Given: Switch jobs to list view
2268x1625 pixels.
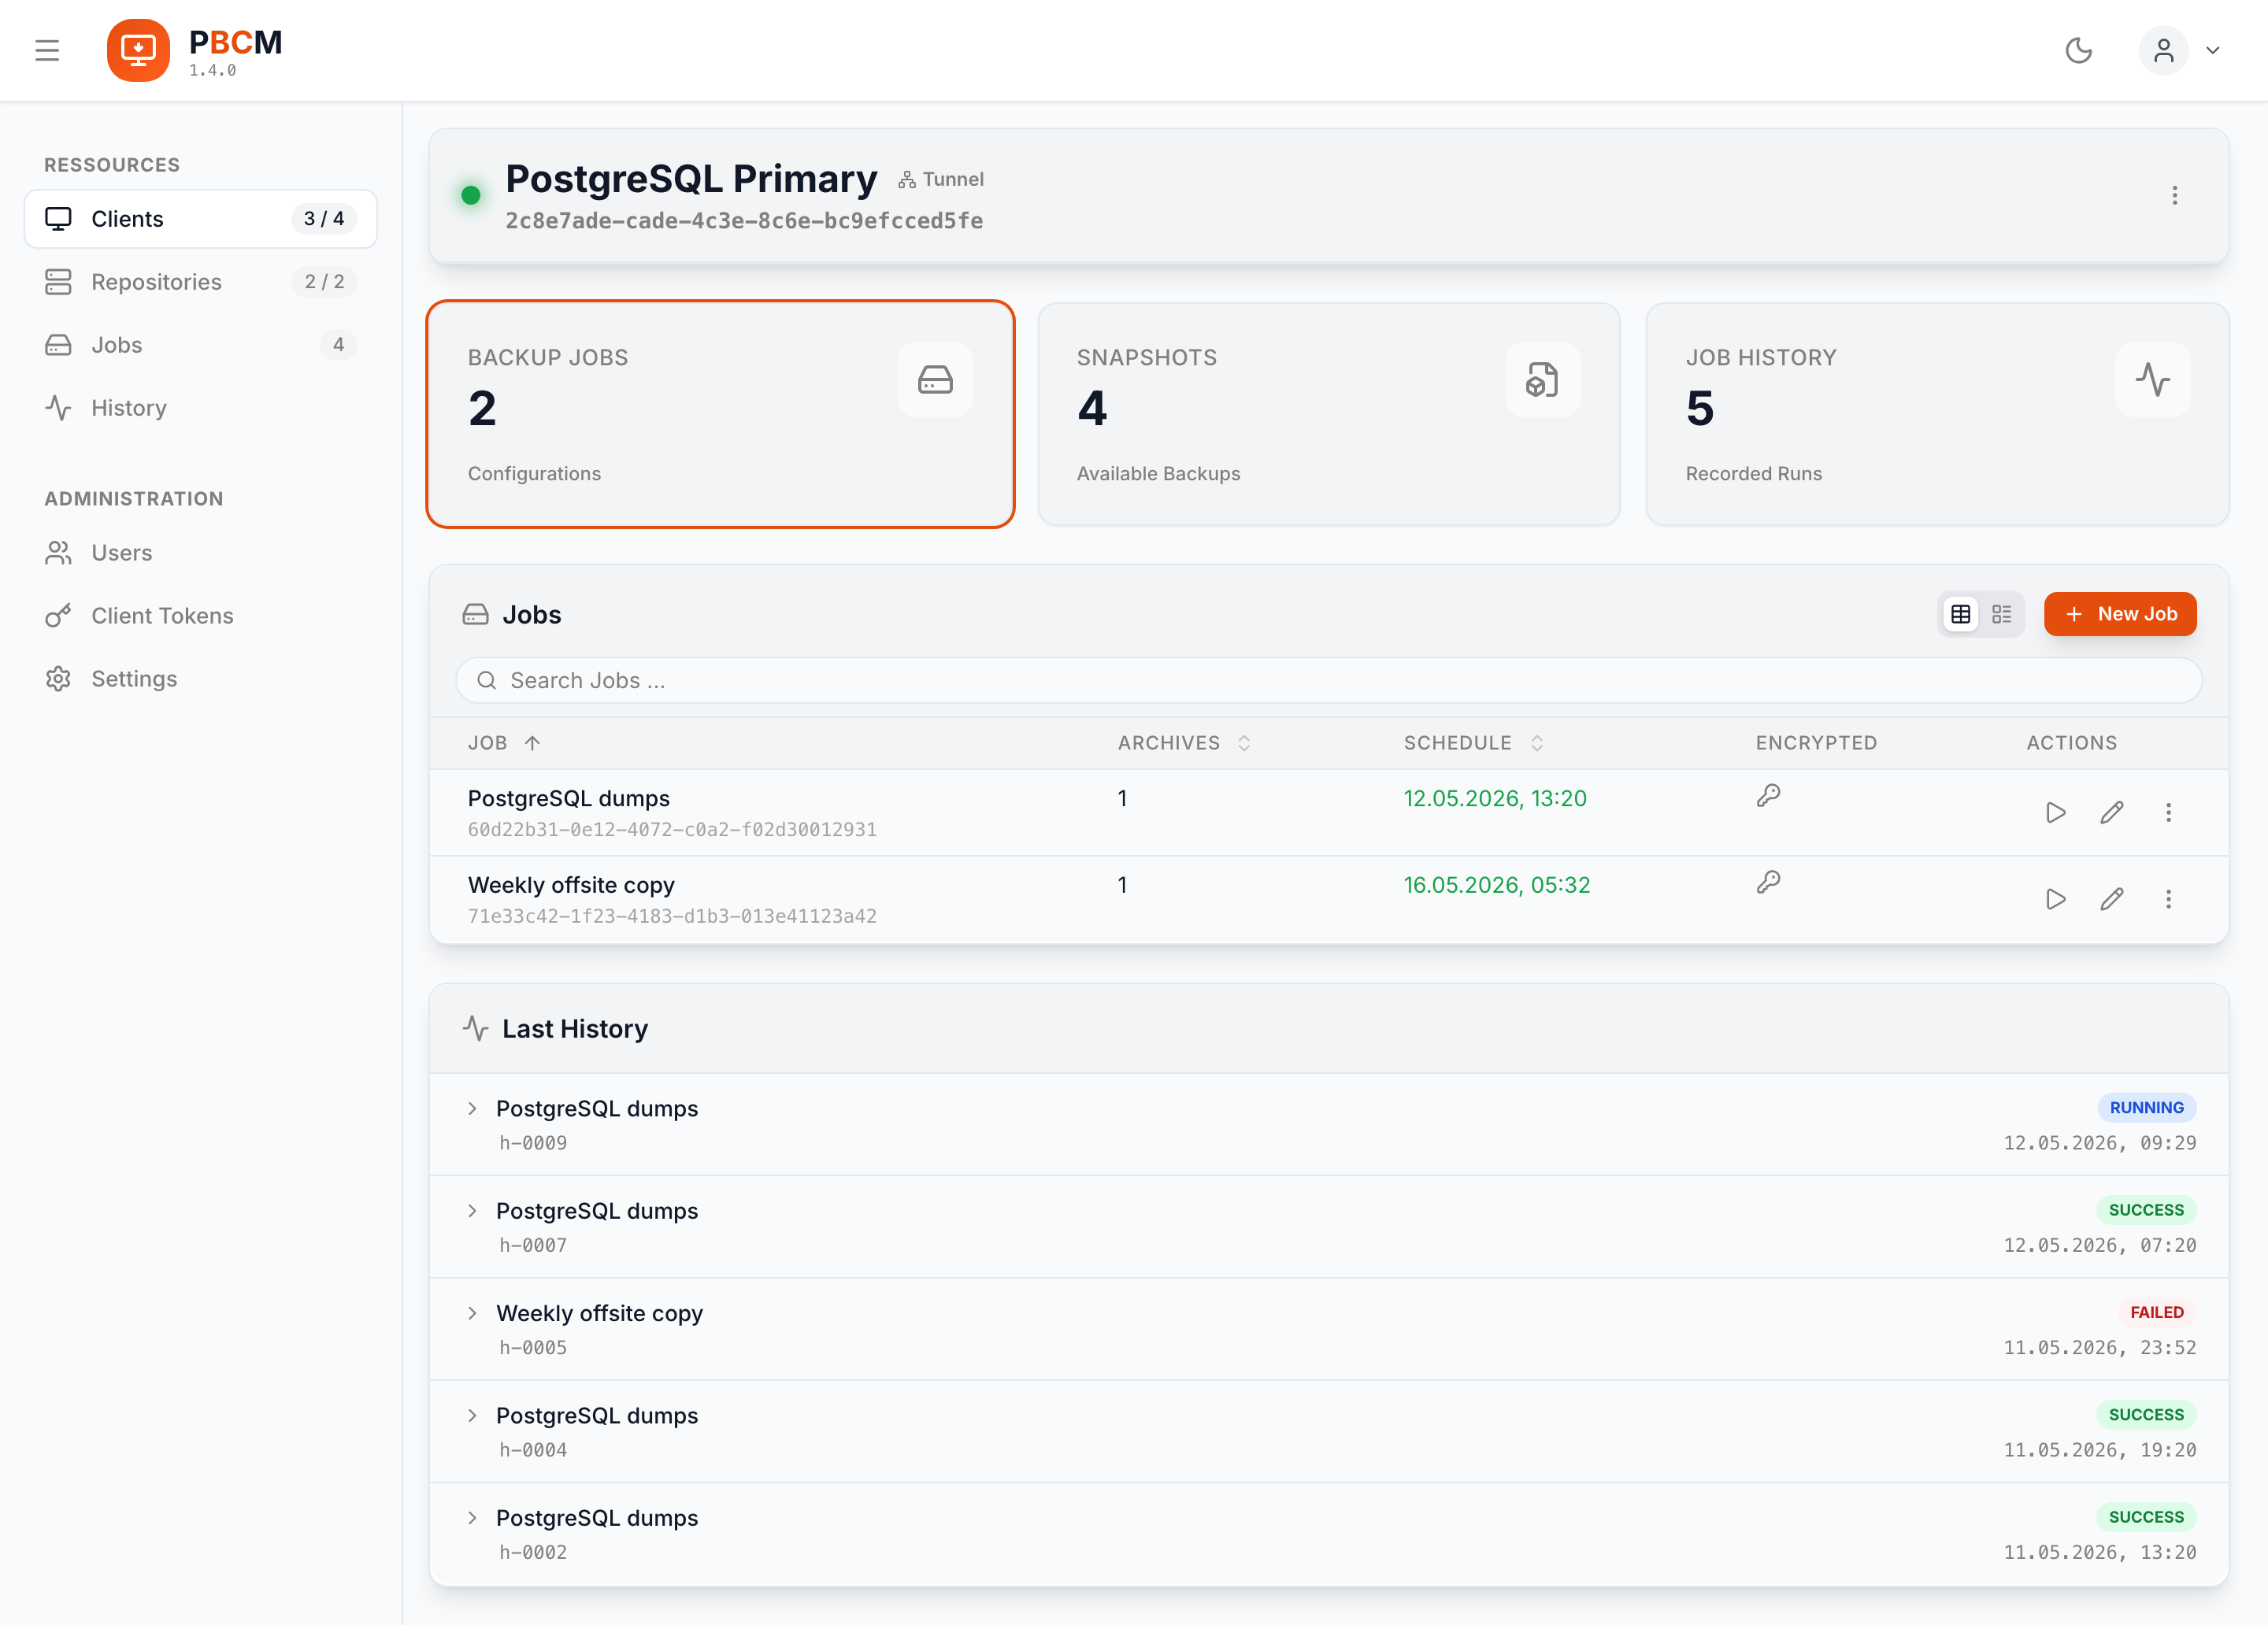Looking at the screenshot, I should pyautogui.click(x=2001, y=614).
